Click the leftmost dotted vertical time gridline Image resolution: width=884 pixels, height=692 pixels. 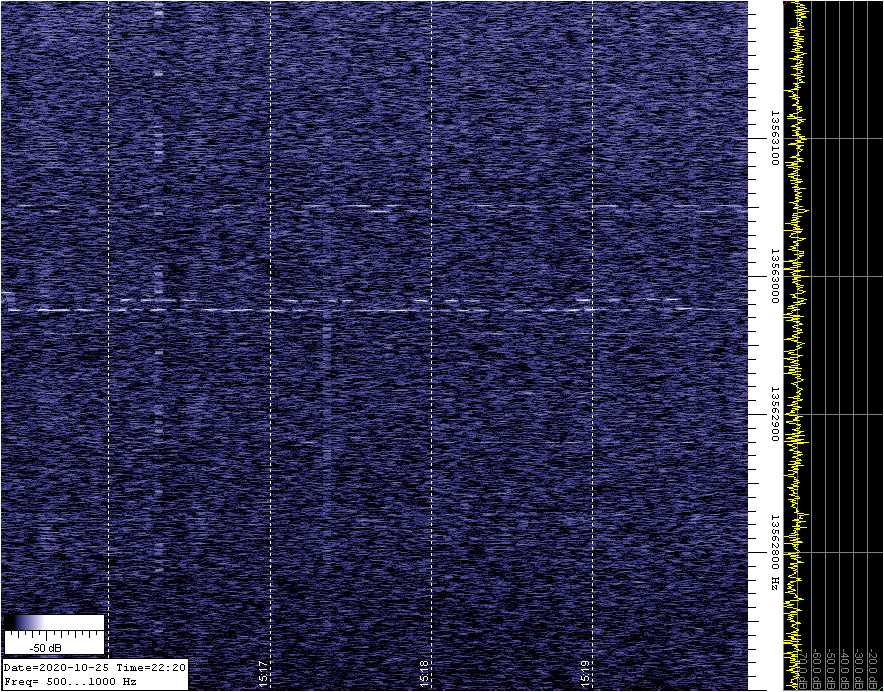pyautogui.click(x=108, y=300)
